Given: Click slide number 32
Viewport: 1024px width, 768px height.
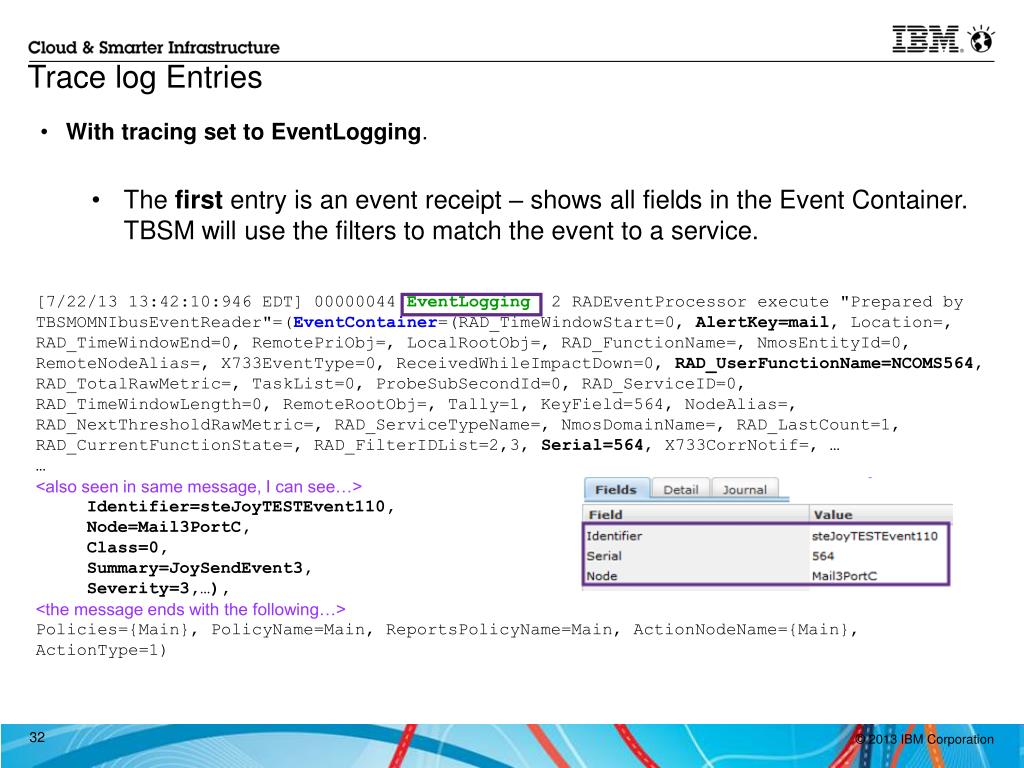Looking at the screenshot, I should click(x=37, y=737).
